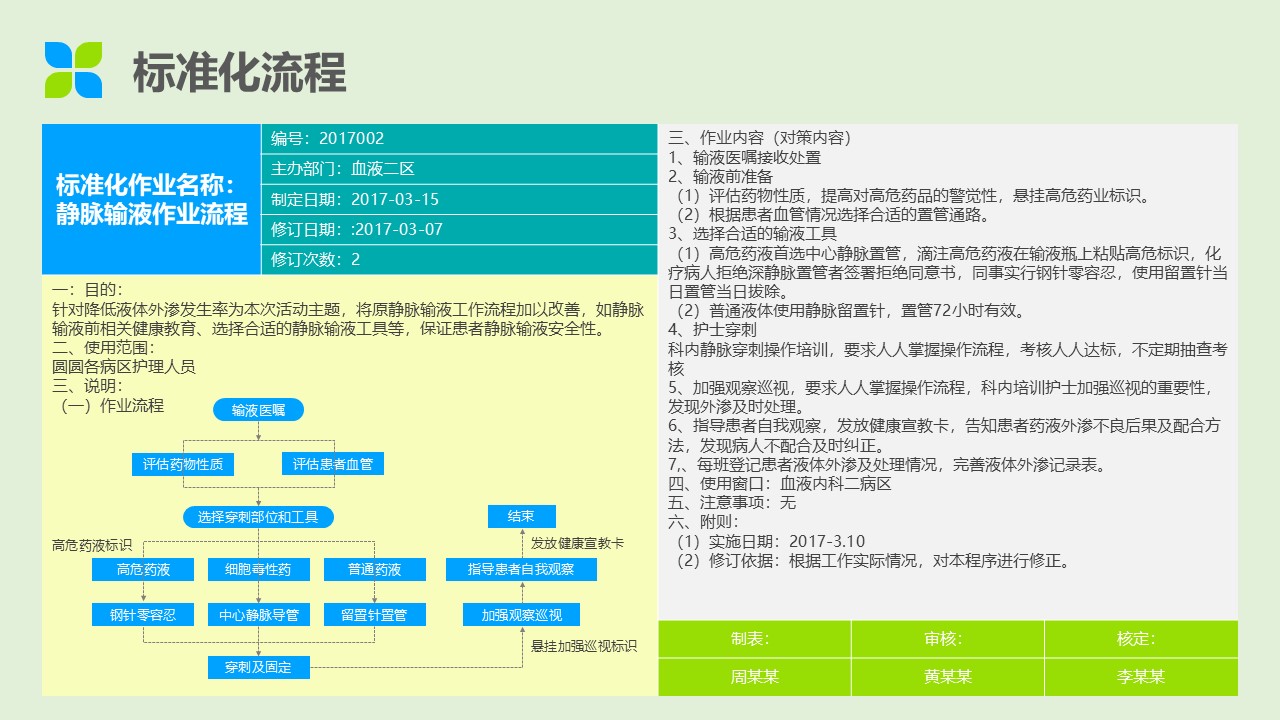Viewport: 1280px width, 720px height.
Task: Select the 选择穿刺部位和工具 node
Action: [258, 517]
